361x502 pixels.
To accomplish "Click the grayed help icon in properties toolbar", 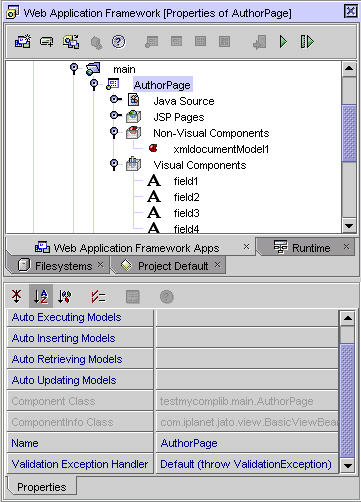I will 167,297.
